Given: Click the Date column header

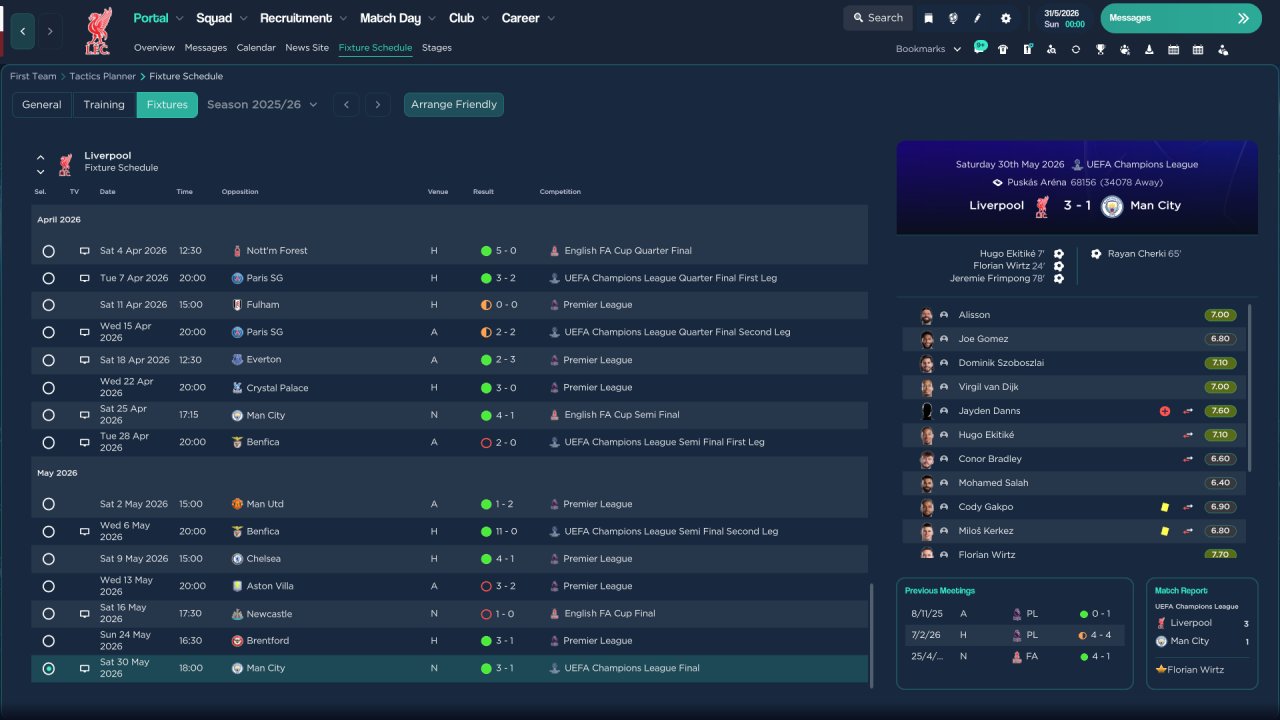Looking at the screenshot, I should point(107,192).
